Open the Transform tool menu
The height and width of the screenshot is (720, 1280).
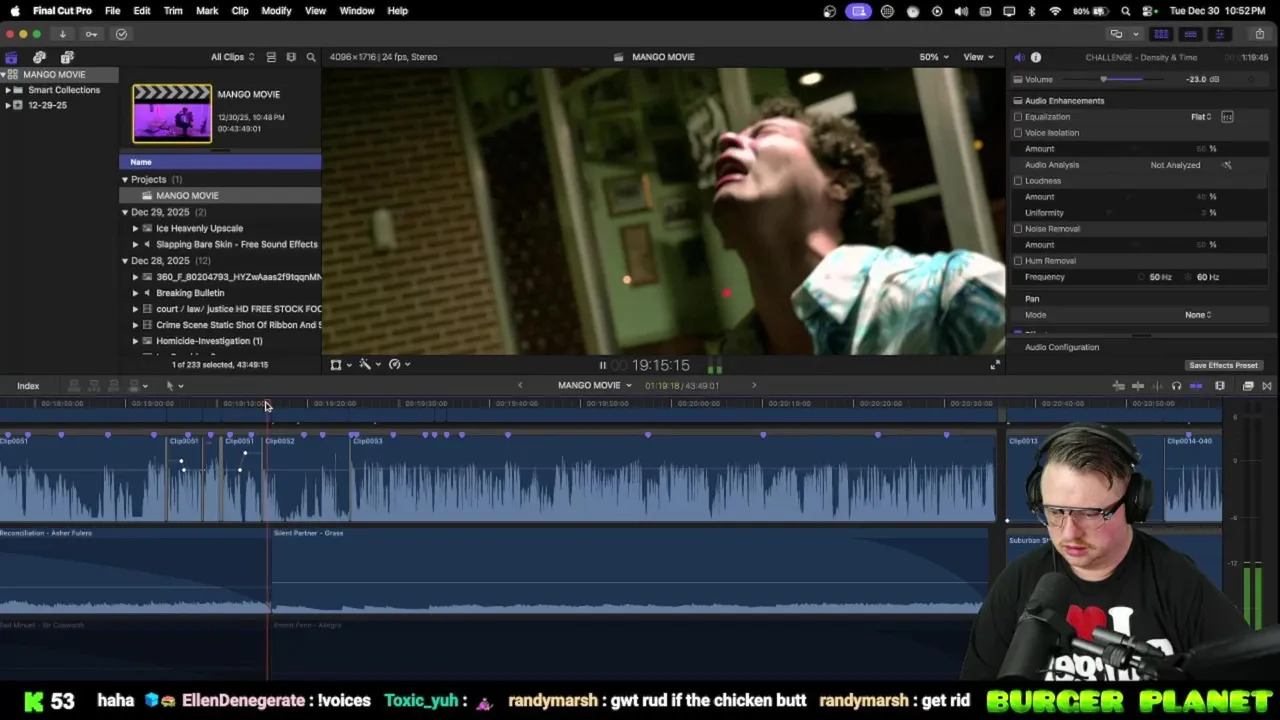click(x=340, y=365)
